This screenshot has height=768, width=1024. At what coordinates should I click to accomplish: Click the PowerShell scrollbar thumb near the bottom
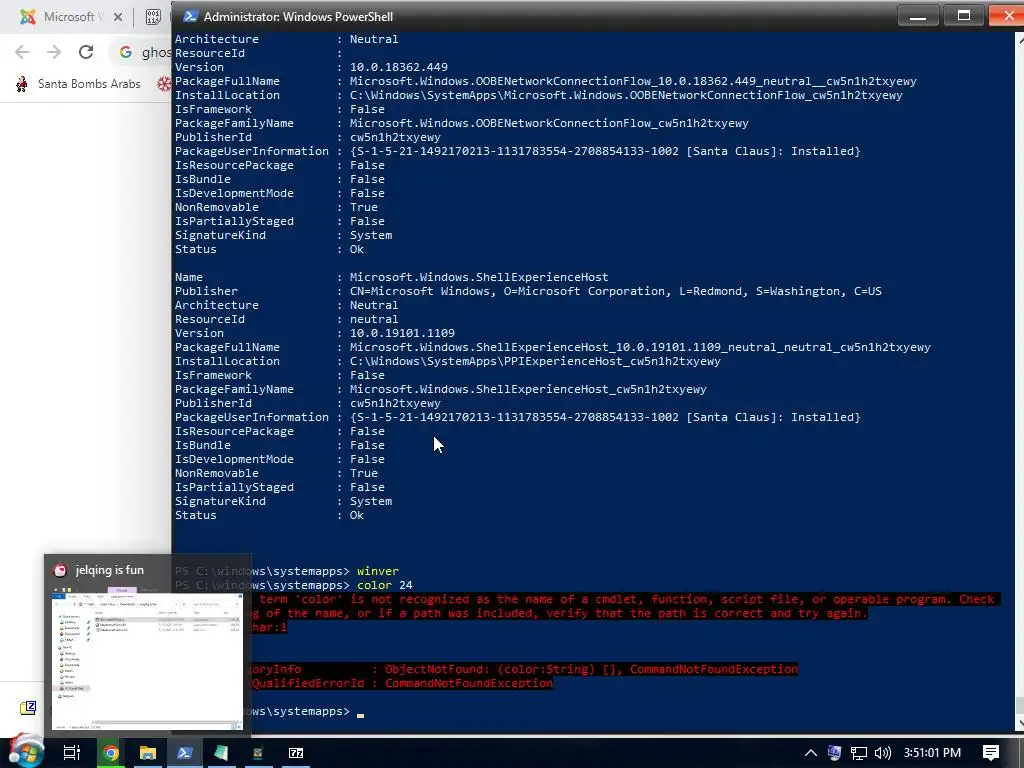(x=1019, y=705)
